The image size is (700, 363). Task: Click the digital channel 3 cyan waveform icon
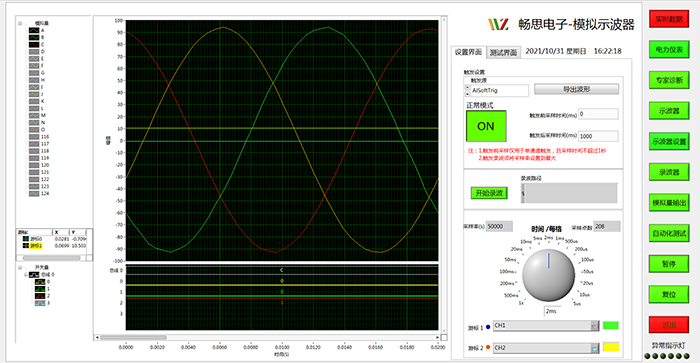coord(40,303)
